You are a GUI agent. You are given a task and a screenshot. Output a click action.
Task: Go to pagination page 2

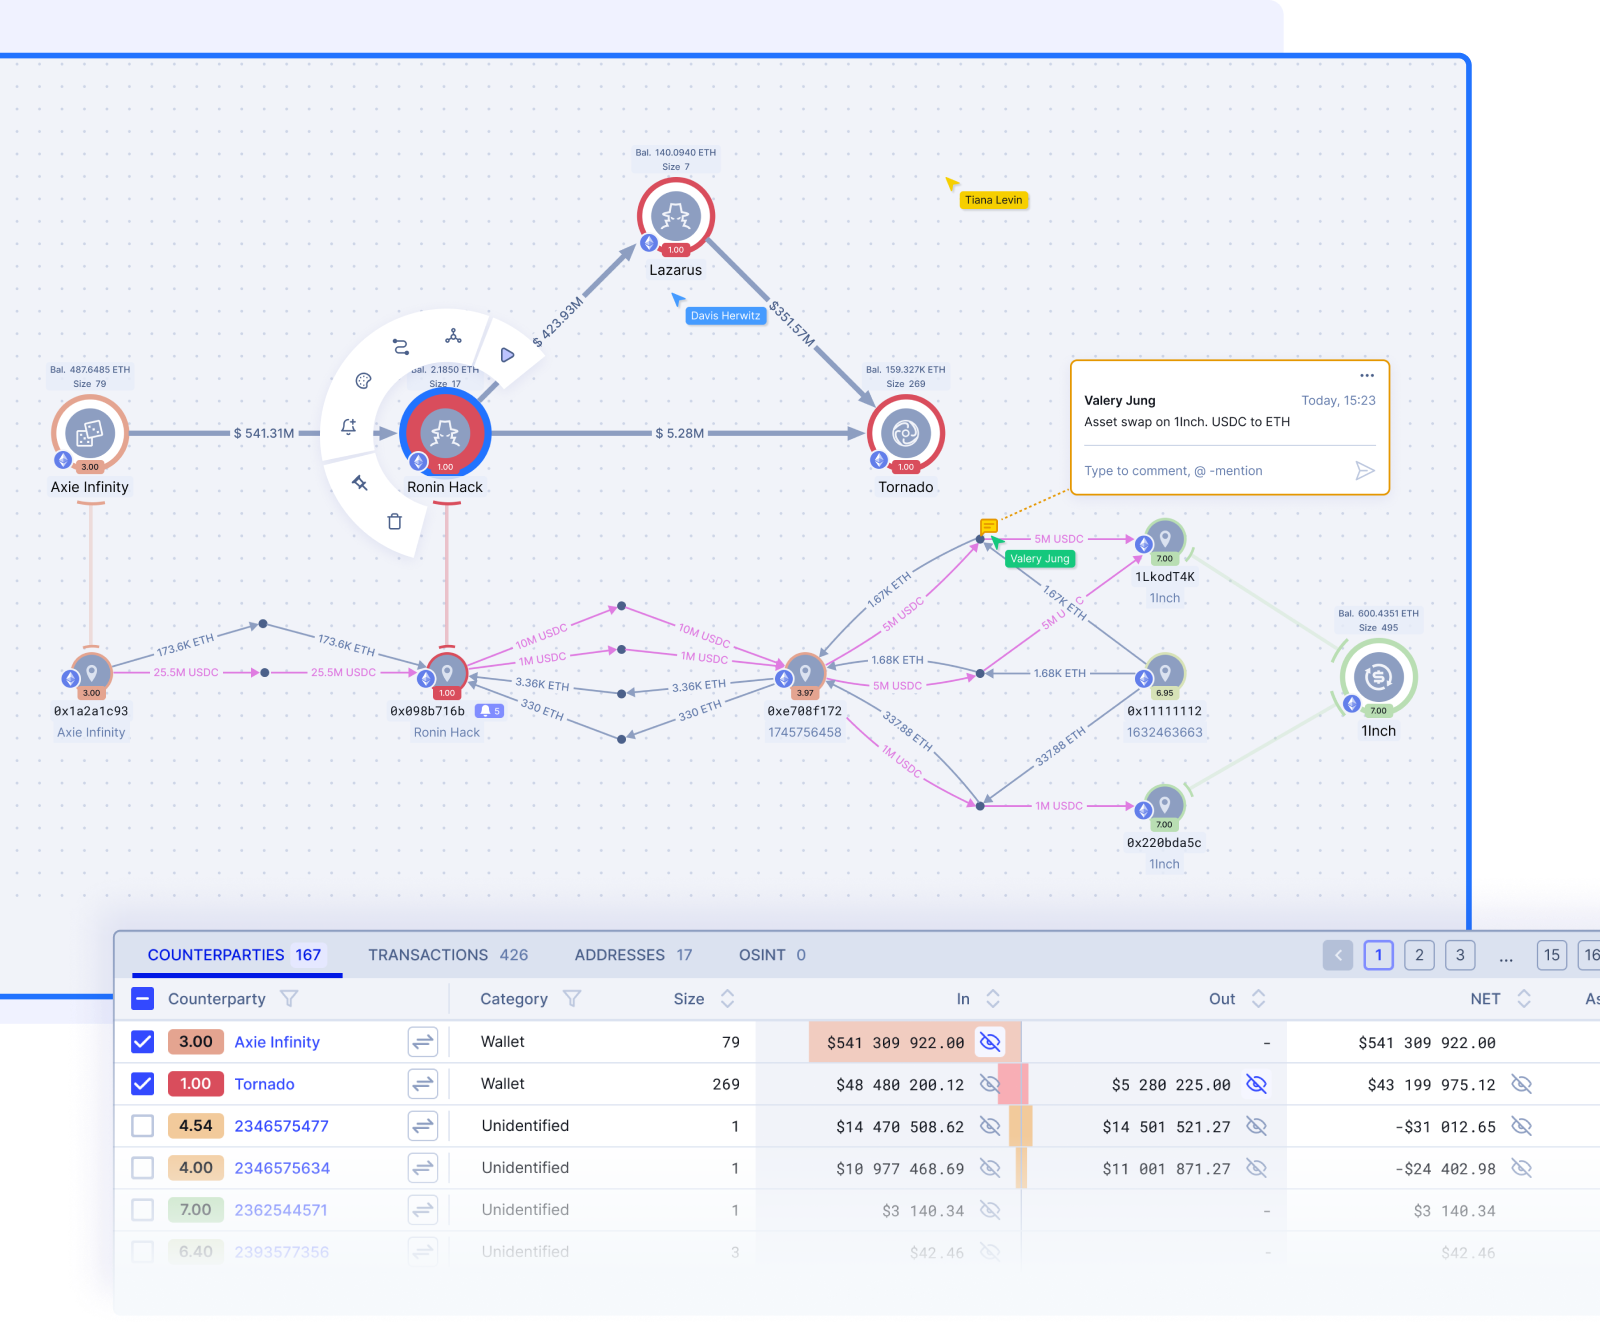click(1419, 955)
